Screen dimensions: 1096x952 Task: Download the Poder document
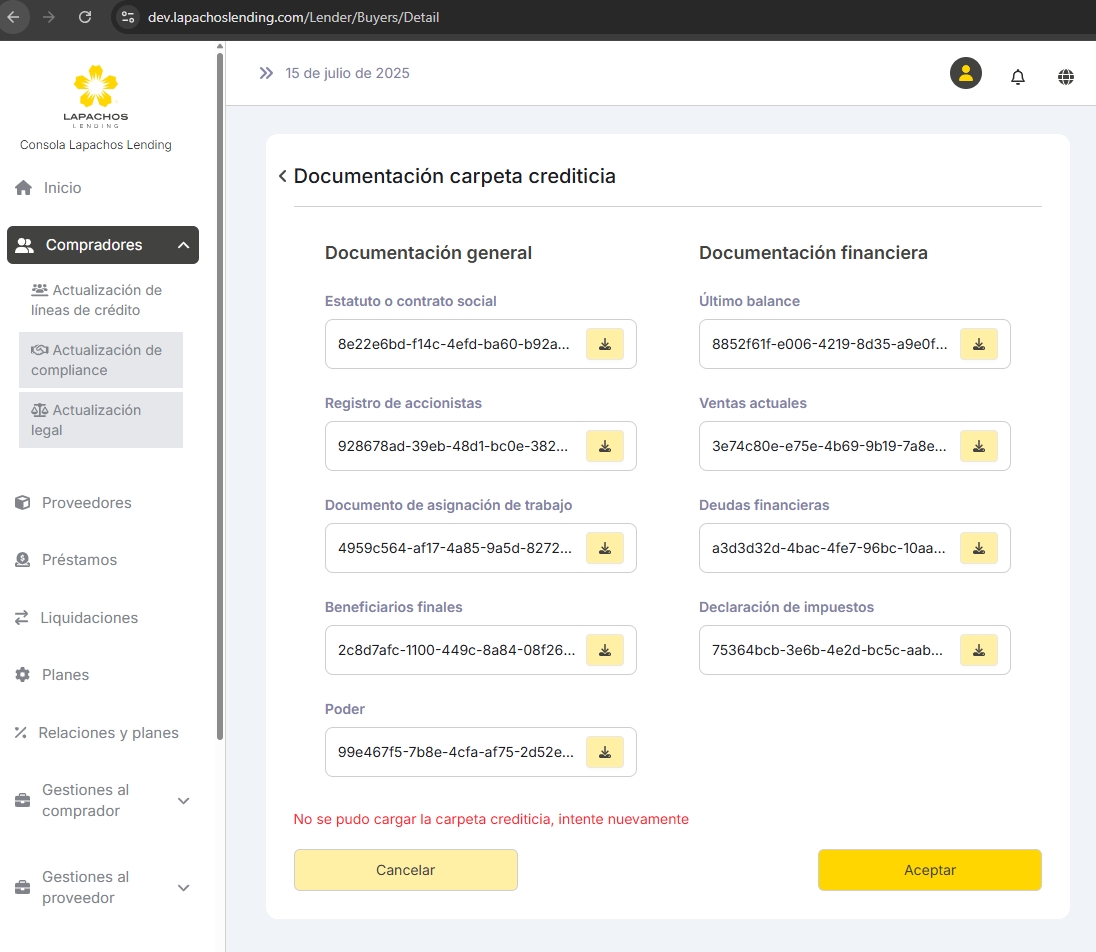(605, 752)
